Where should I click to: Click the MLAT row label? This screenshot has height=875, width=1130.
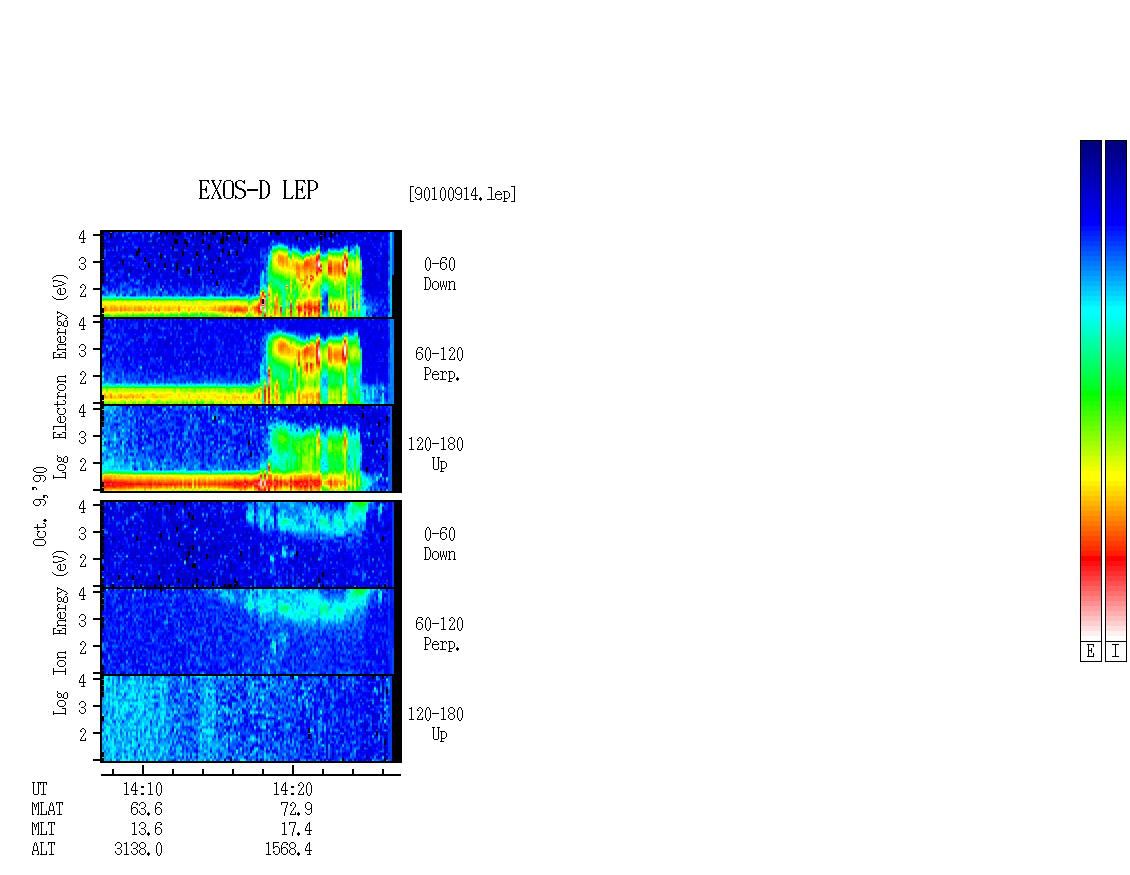(x=48, y=809)
